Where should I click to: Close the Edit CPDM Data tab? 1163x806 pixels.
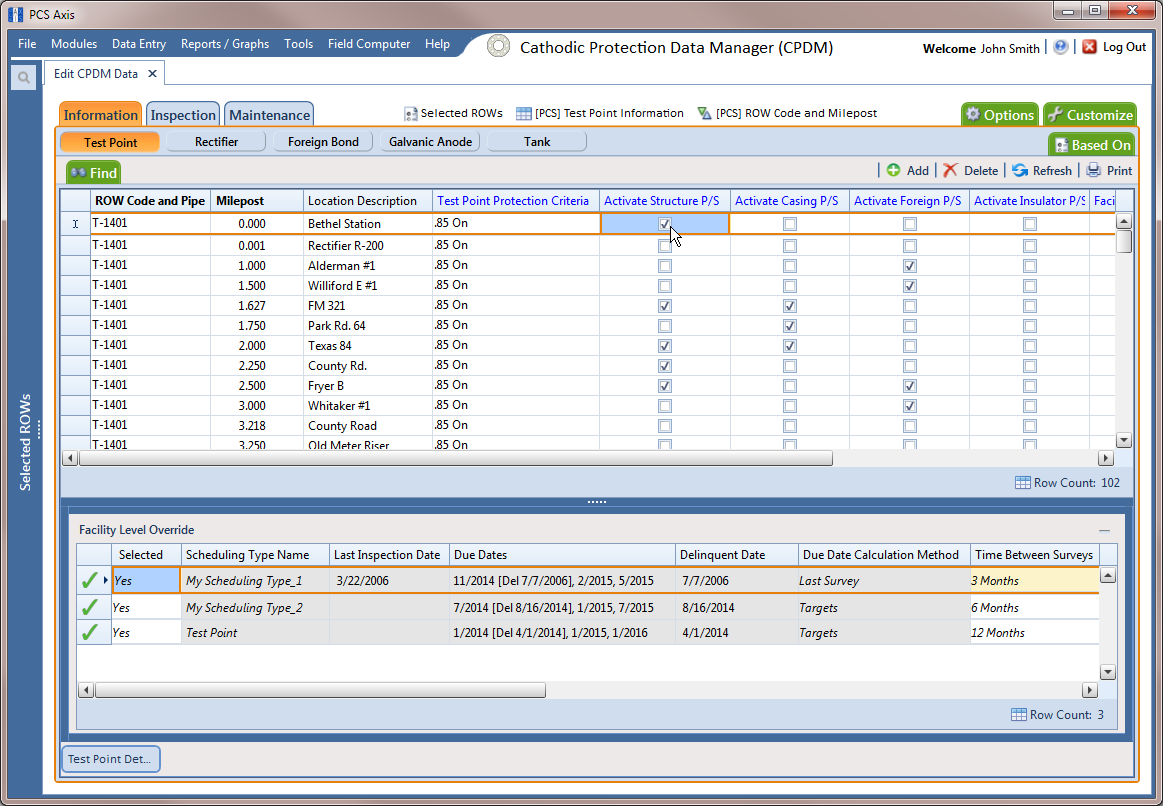pyautogui.click(x=152, y=73)
